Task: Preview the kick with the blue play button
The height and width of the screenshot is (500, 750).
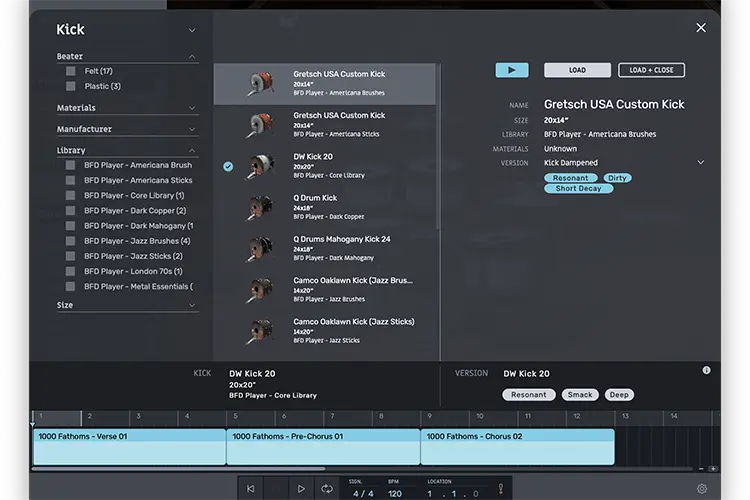Action: (512, 70)
